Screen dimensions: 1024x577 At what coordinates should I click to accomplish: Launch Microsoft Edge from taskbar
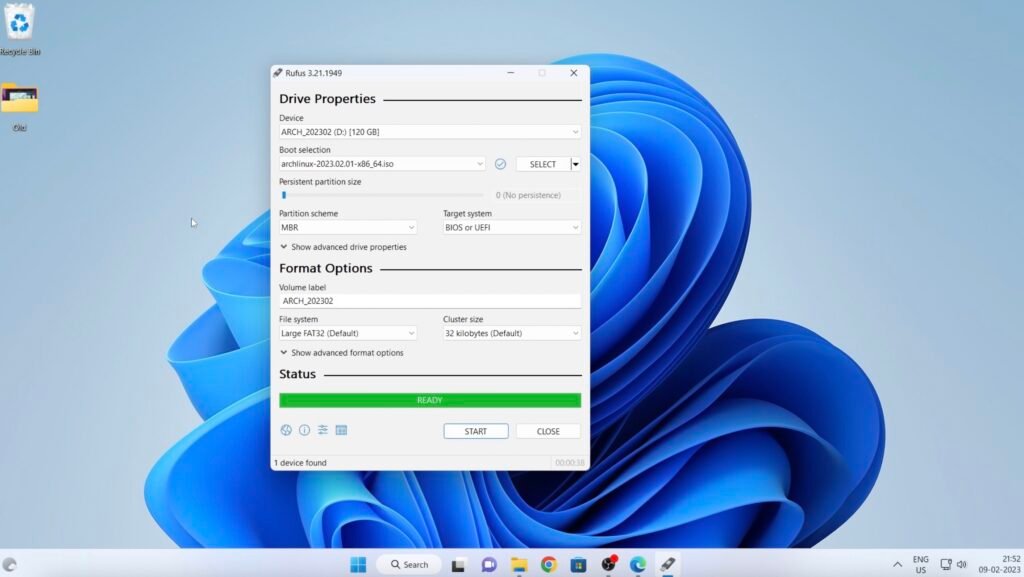pos(638,565)
